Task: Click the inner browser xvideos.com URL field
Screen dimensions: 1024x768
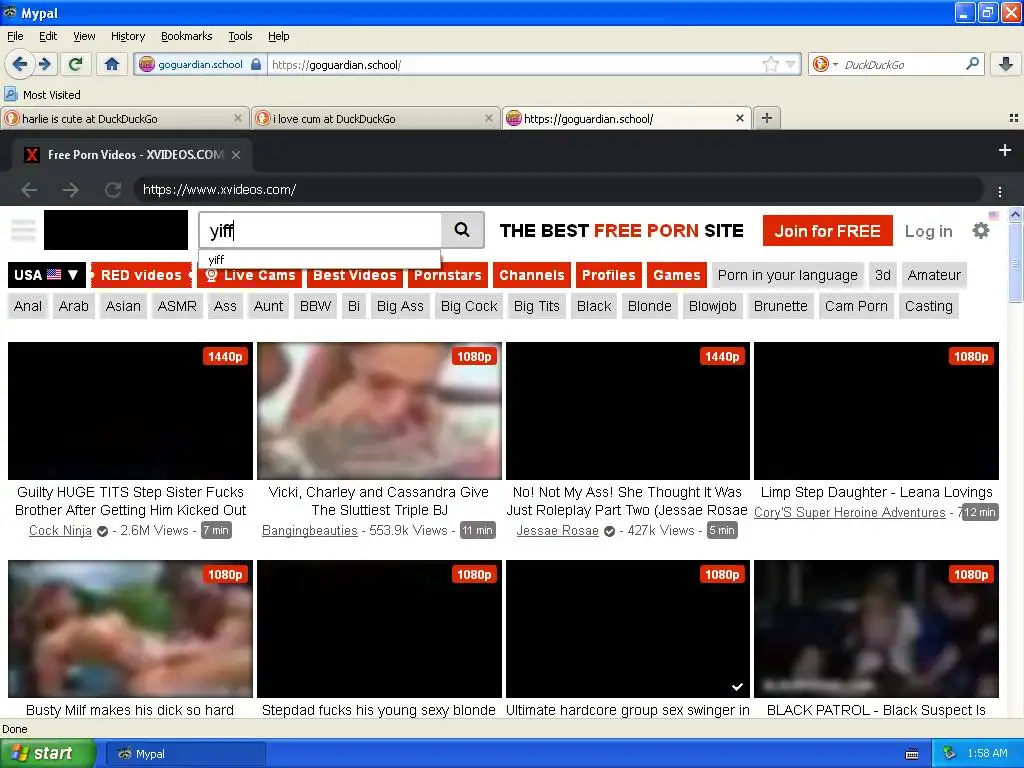Action: [x=558, y=190]
